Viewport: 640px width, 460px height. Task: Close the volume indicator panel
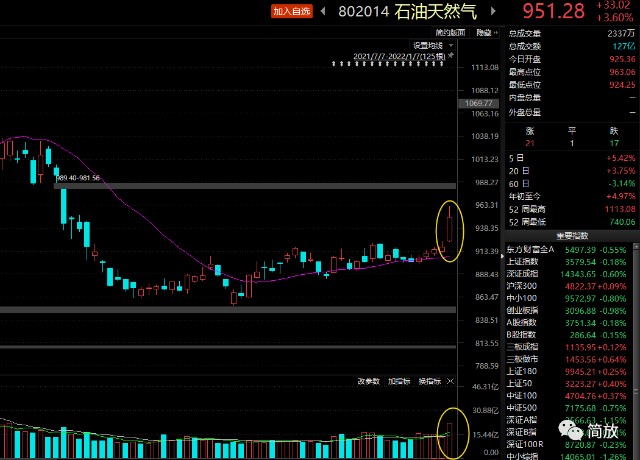450,381
